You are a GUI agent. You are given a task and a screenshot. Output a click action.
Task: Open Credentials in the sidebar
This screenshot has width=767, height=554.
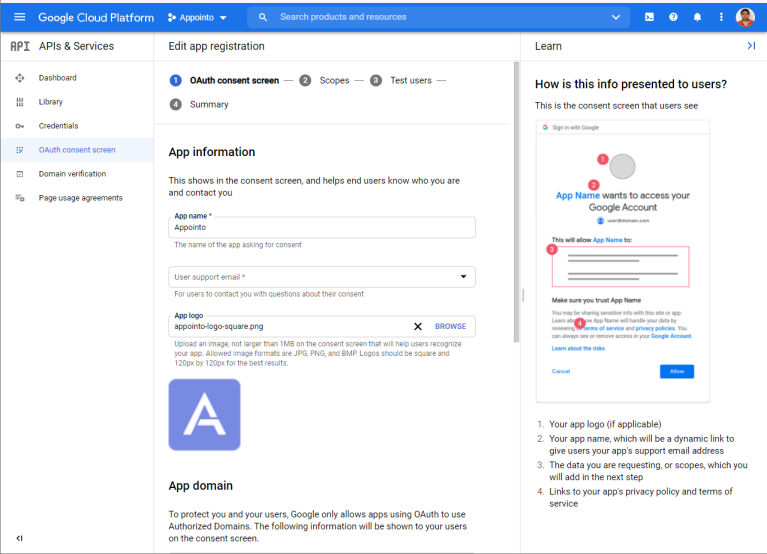pos(77,126)
